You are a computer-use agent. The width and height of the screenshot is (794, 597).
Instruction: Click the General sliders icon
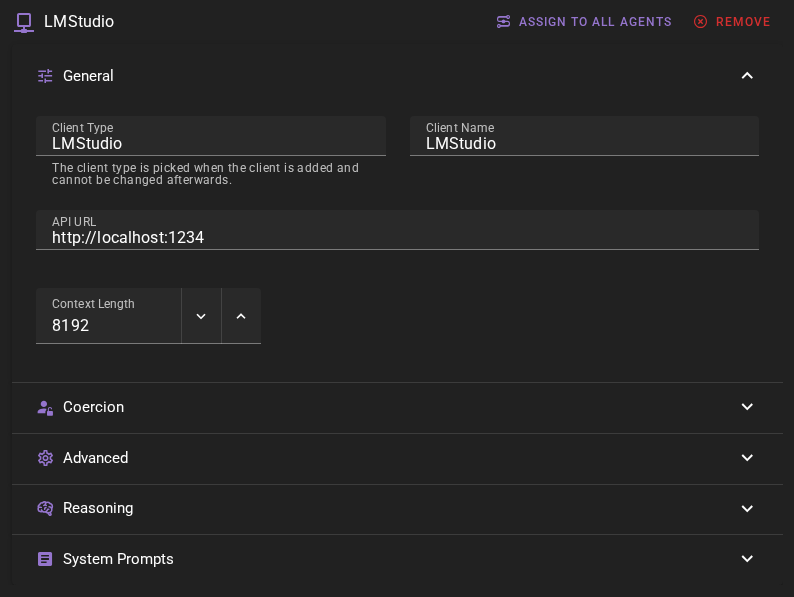[x=45, y=76]
